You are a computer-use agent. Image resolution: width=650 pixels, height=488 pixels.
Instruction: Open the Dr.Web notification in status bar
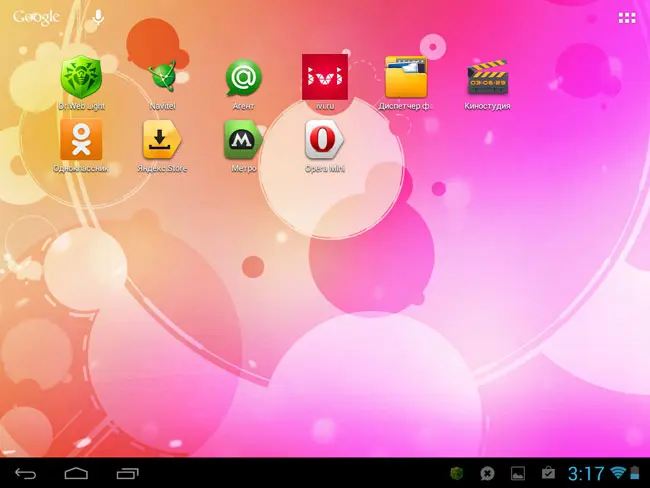coord(457,473)
